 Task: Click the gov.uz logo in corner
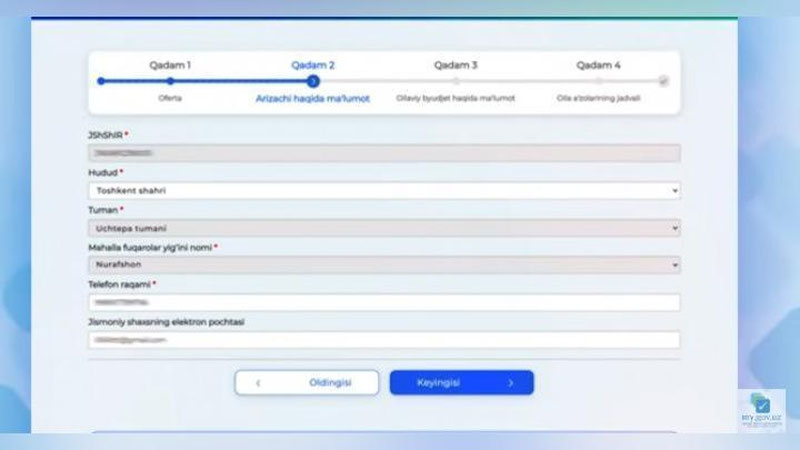coord(757,410)
